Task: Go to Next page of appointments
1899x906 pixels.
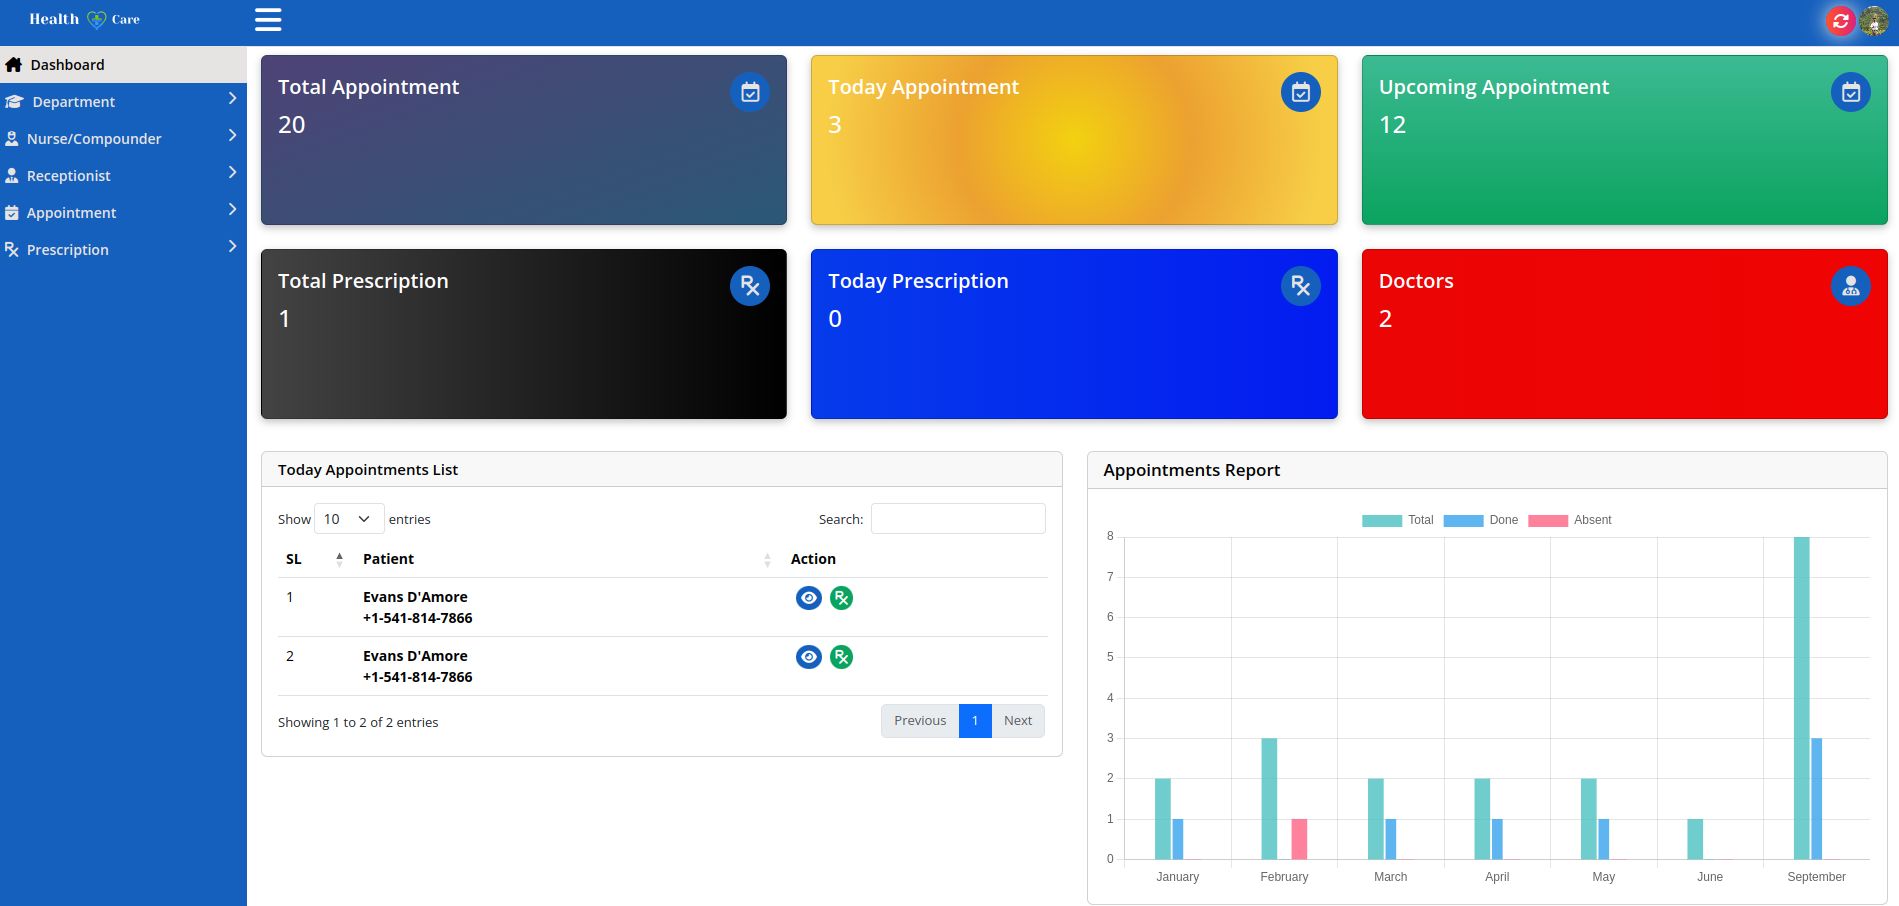Action: [1018, 721]
